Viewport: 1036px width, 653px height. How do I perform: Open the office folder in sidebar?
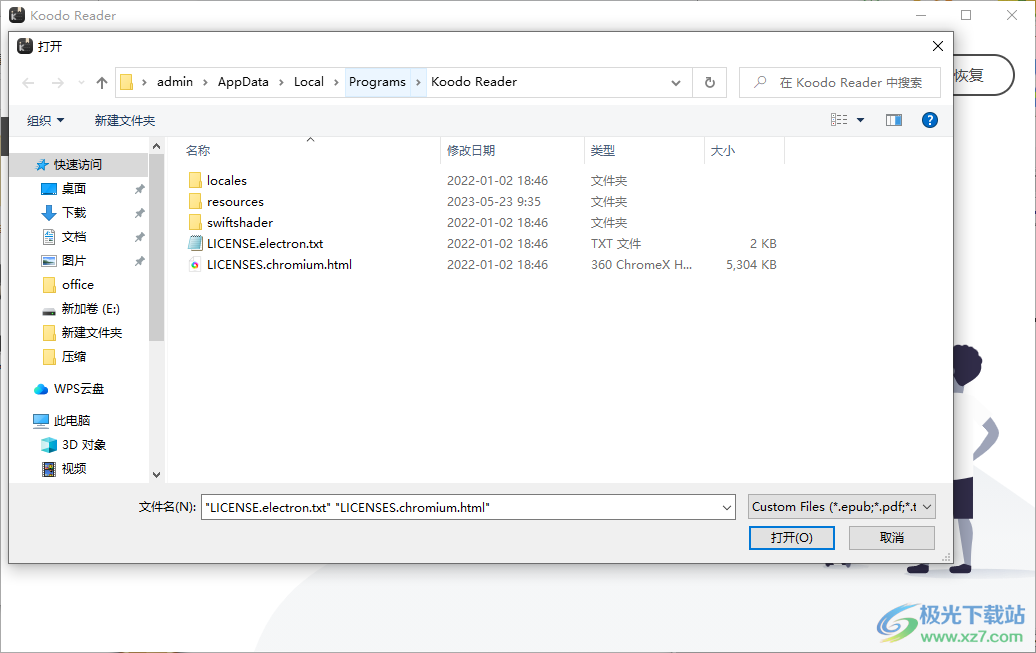pyautogui.click(x=78, y=284)
